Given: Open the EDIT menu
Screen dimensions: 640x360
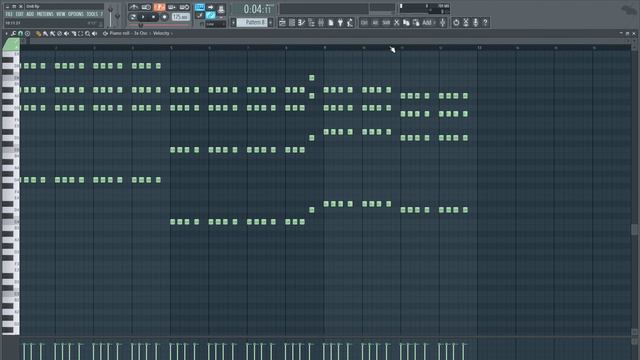Looking at the screenshot, I should (20, 14).
